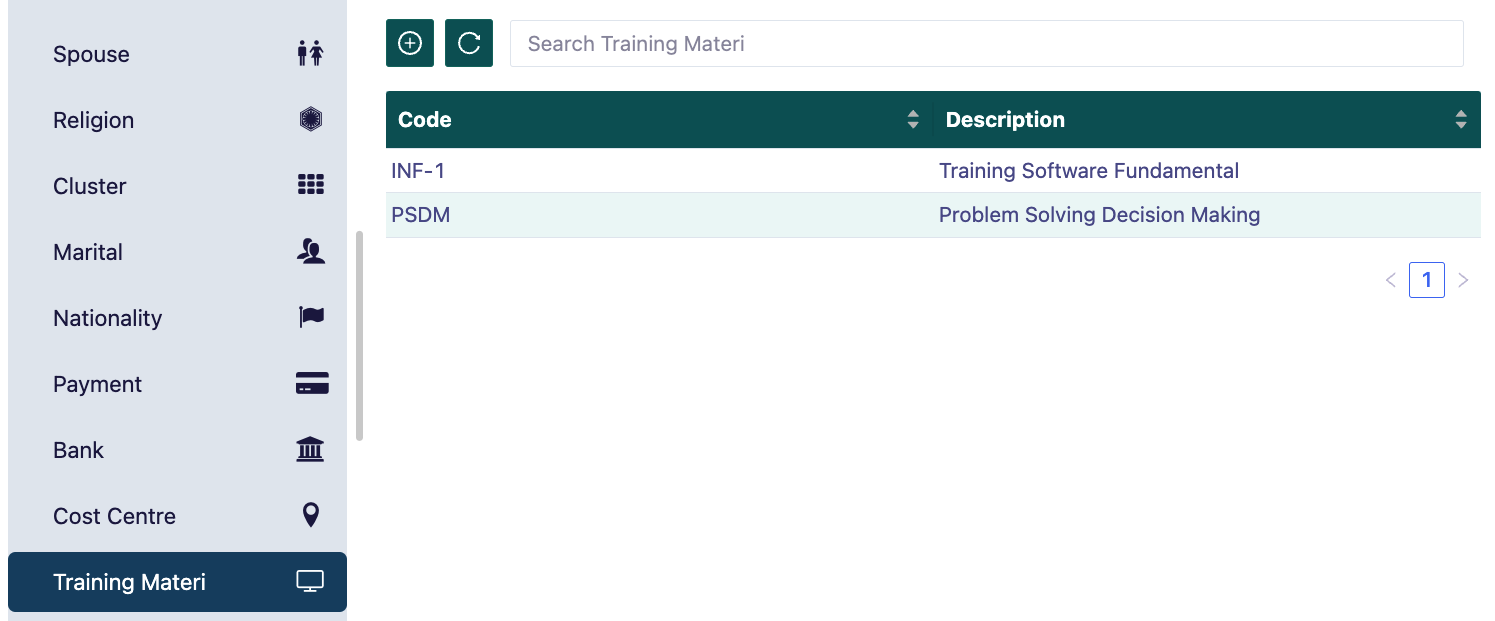The image size is (1495, 621).
Task: Toggle sorting on the Description column
Action: 1463,119
